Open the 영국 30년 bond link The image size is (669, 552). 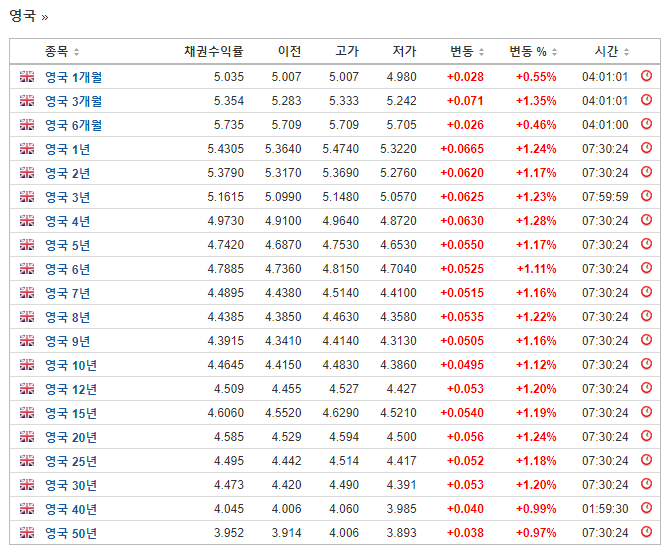click(x=71, y=485)
